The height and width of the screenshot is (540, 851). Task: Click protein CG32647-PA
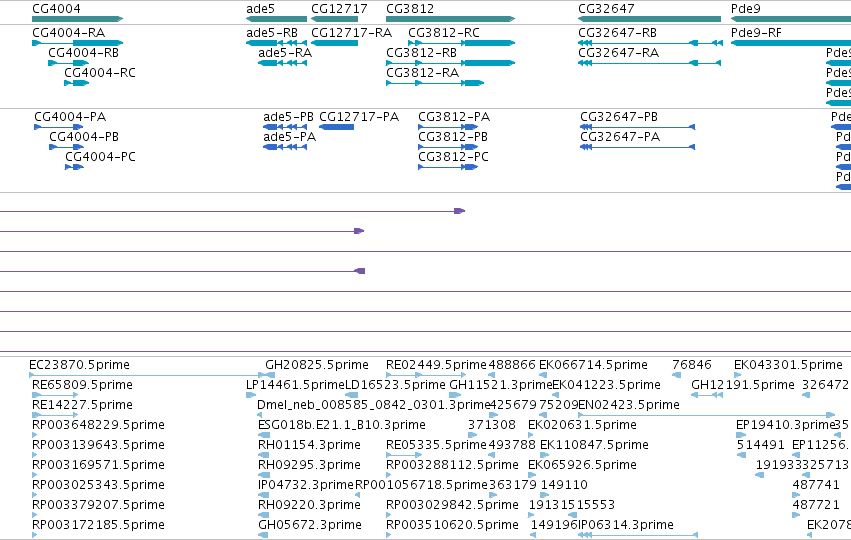click(620, 137)
